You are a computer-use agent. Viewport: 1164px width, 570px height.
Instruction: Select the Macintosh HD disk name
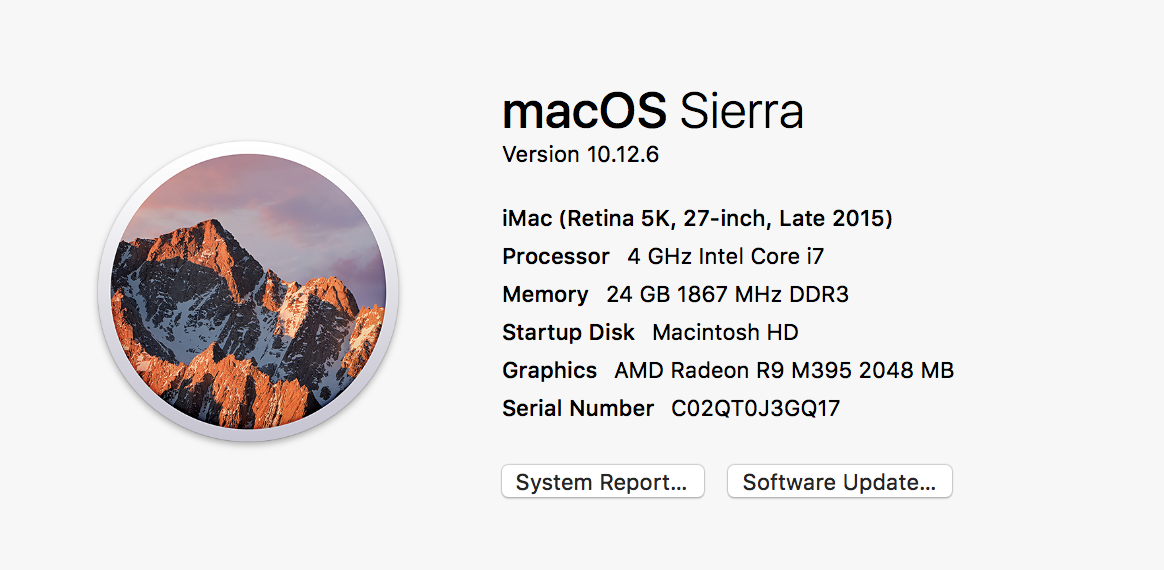point(725,332)
